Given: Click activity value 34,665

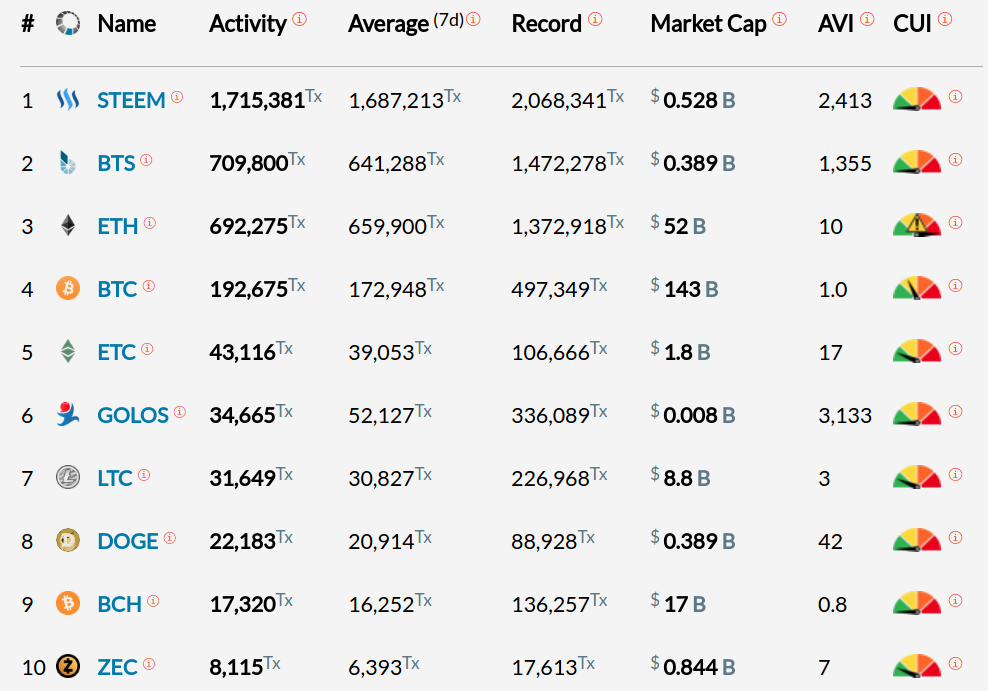Looking at the screenshot, I should pyautogui.click(x=243, y=415).
